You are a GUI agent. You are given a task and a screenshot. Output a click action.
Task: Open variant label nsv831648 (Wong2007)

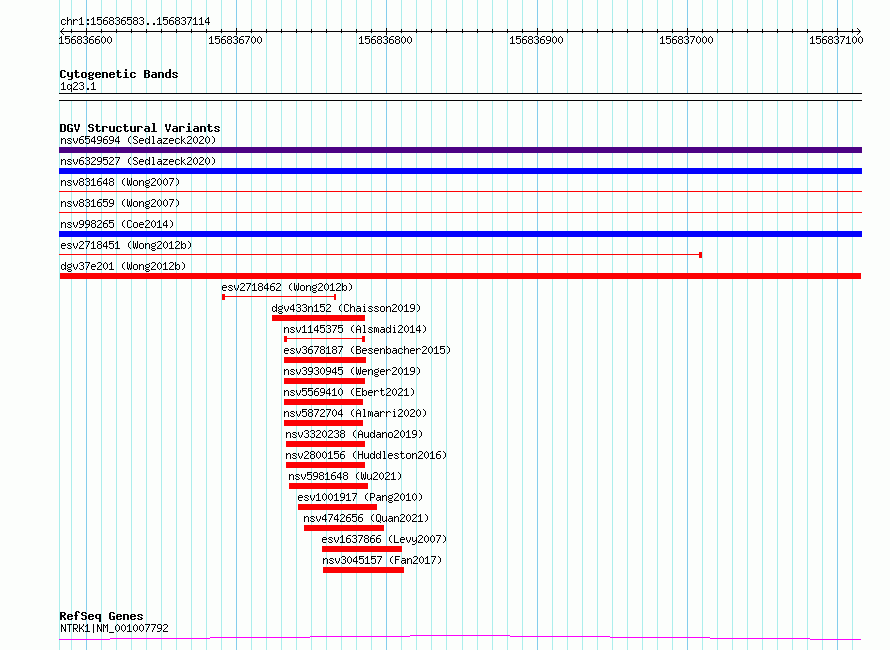[120, 182]
